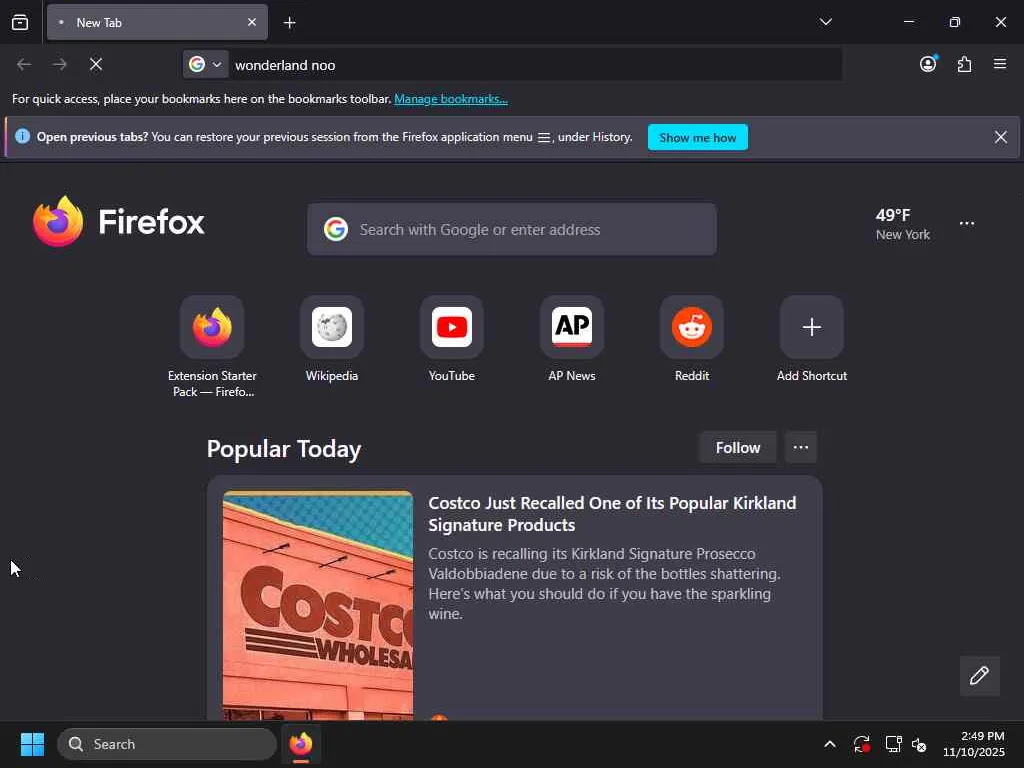Open the Manage bookmarks link

coord(451,99)
